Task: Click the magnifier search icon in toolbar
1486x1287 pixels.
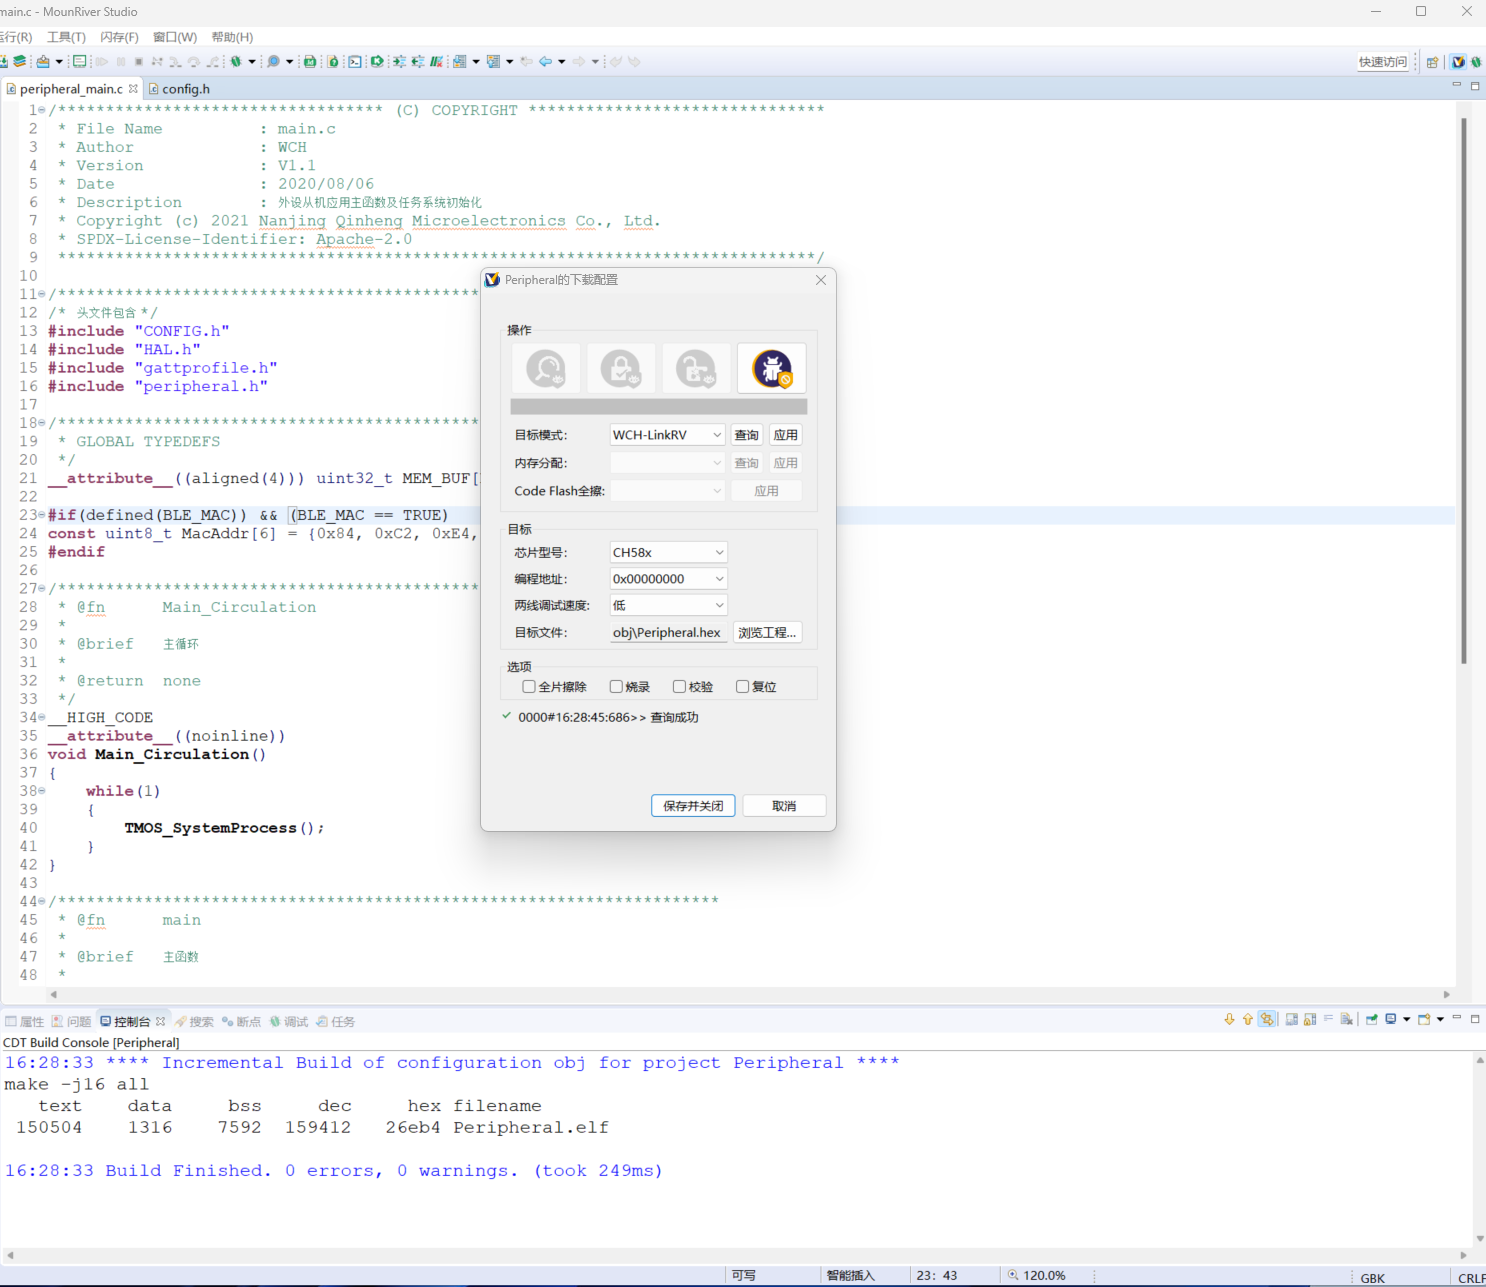Action: [273, 62]
